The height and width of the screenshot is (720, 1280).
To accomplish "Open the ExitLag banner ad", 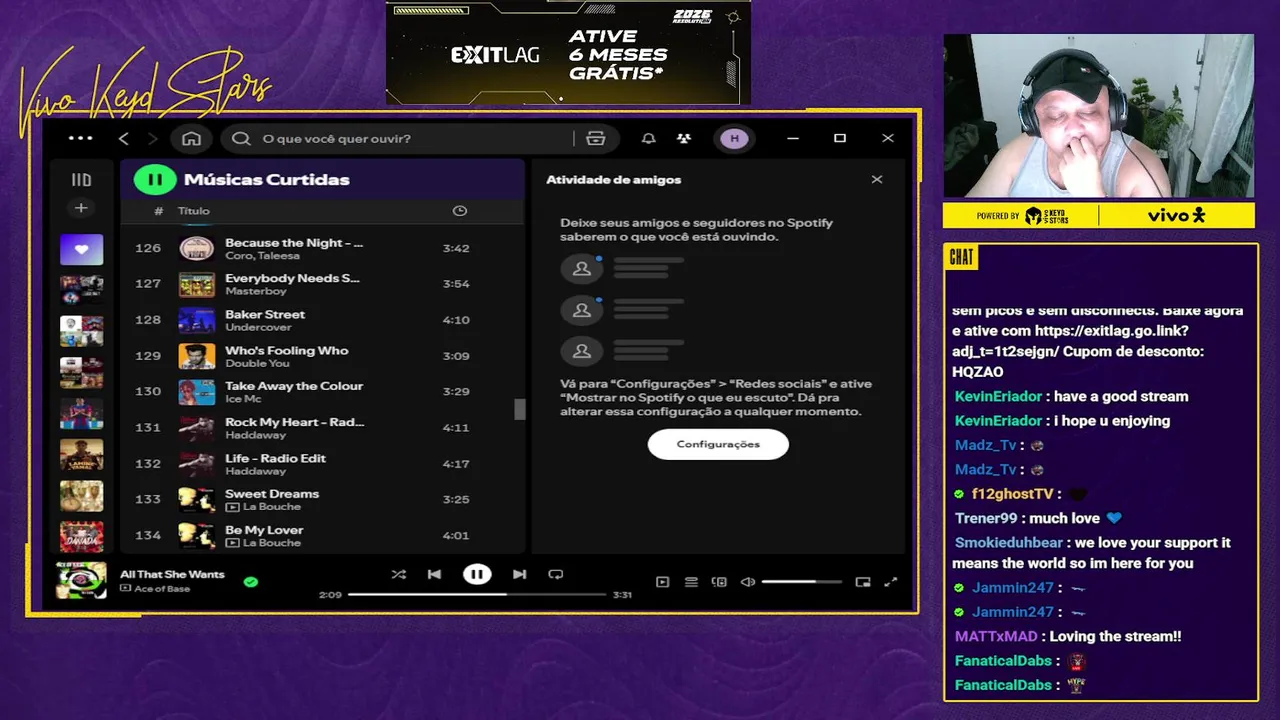I will [x=568, y=52].
